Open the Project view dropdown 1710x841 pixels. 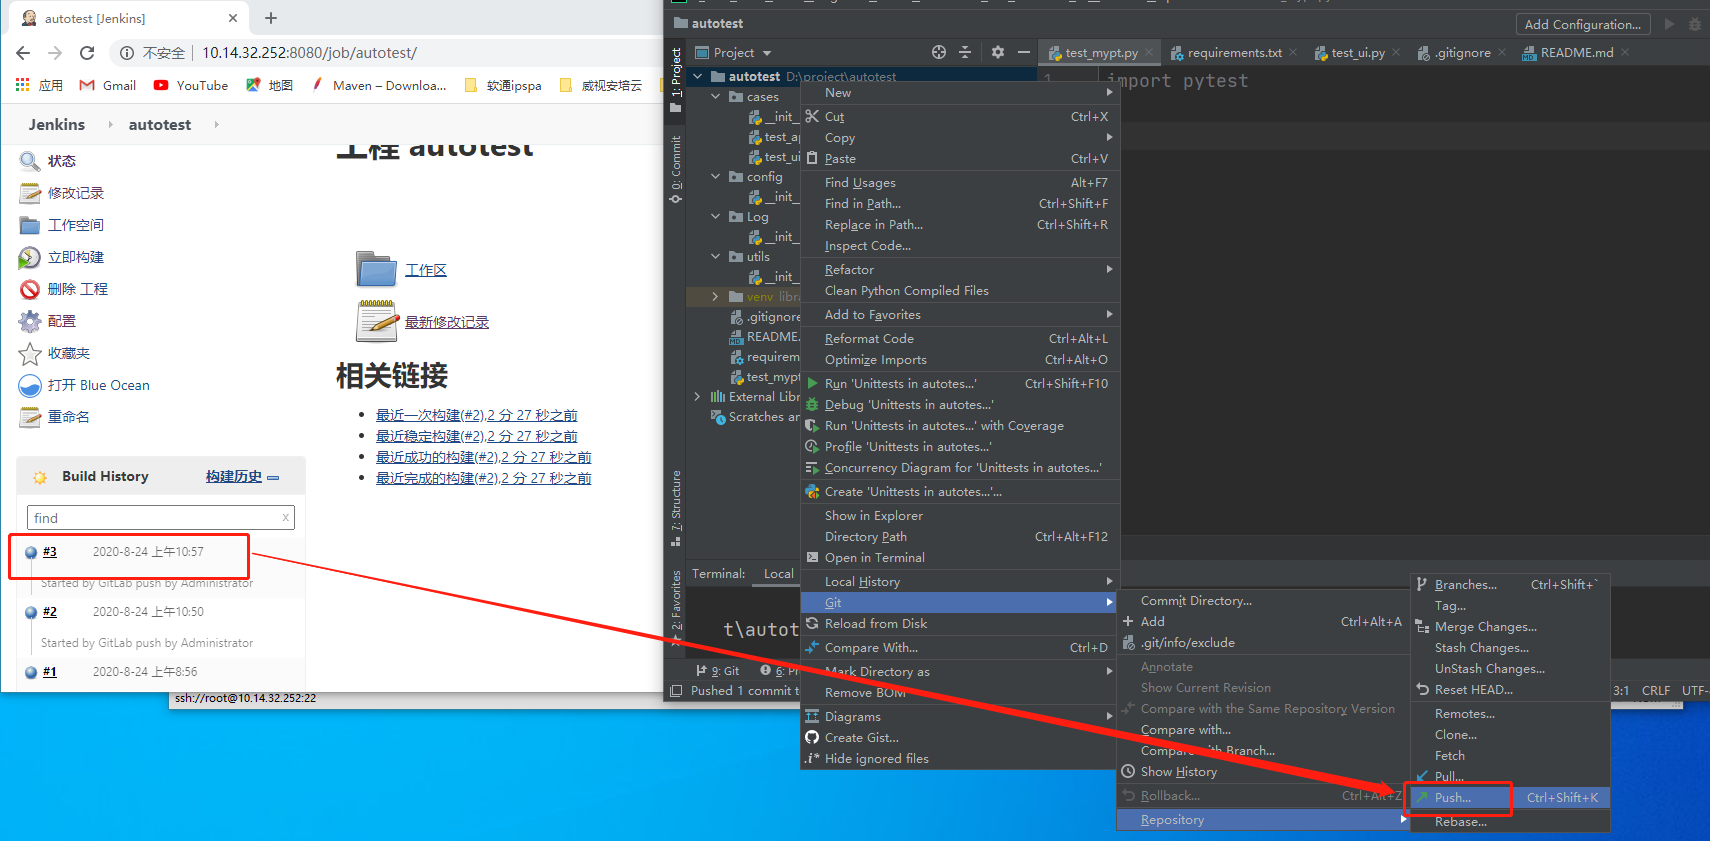pyautogui.click(x=767, y=53)
